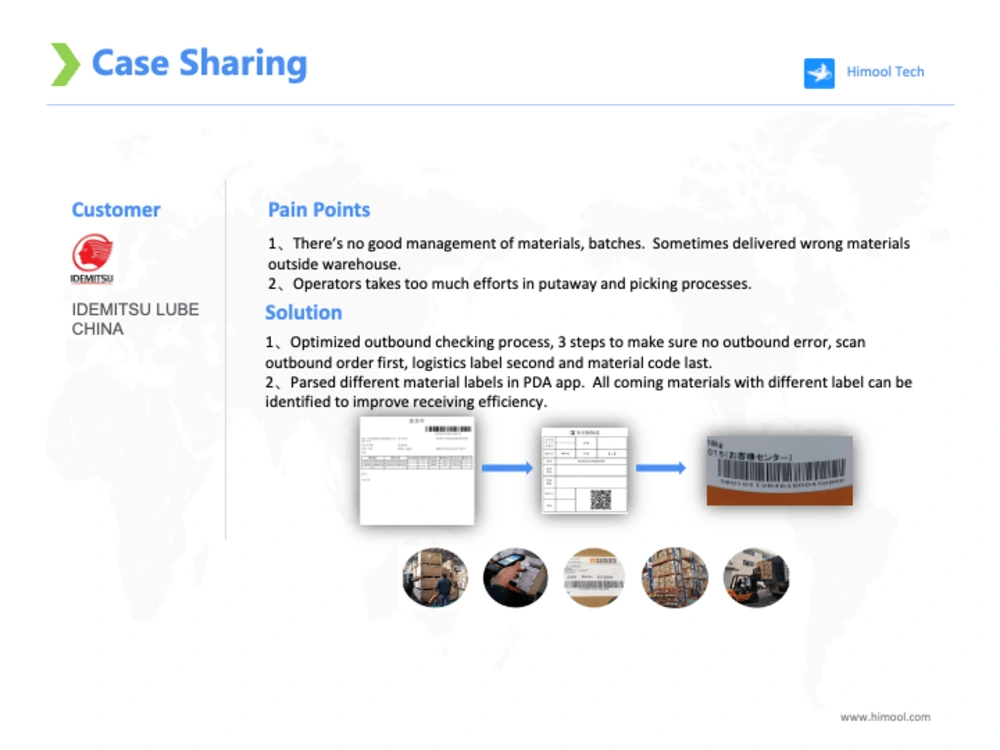Click the green chevron beside Case Sharing
The width and height of the screenshot is (1000, 750).
coord(65,64)
